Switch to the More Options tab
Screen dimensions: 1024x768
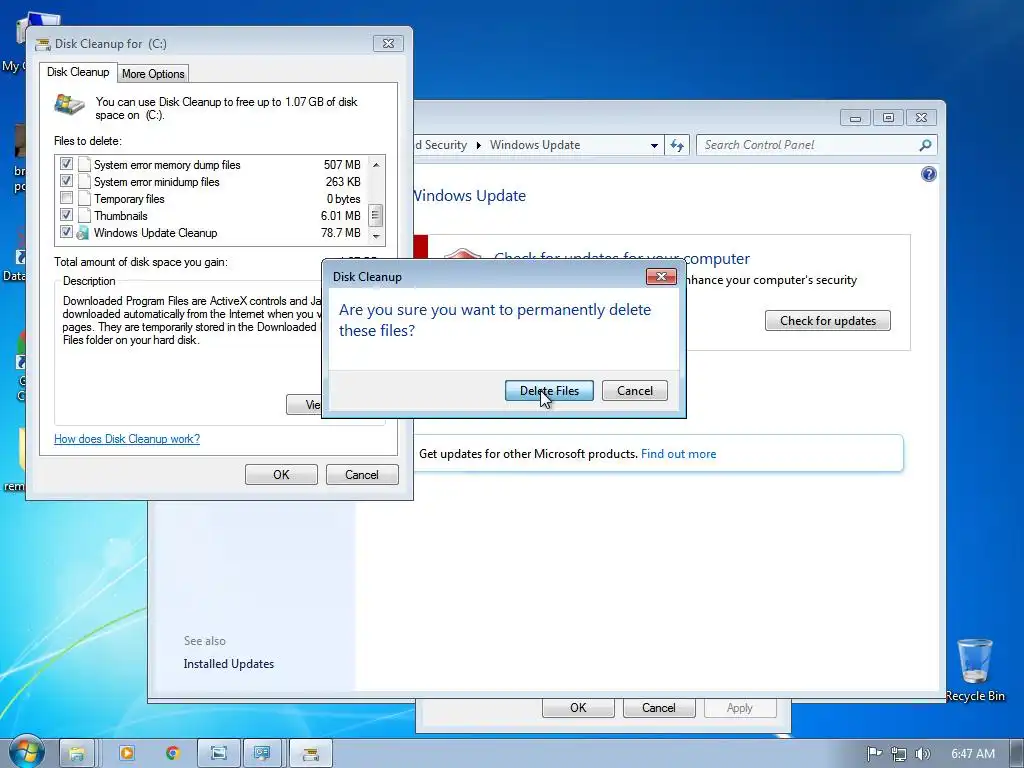(153, 74)
